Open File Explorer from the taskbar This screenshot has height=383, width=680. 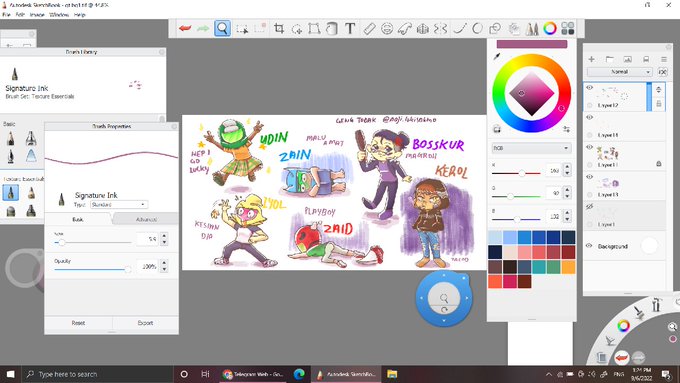[392, 374]
